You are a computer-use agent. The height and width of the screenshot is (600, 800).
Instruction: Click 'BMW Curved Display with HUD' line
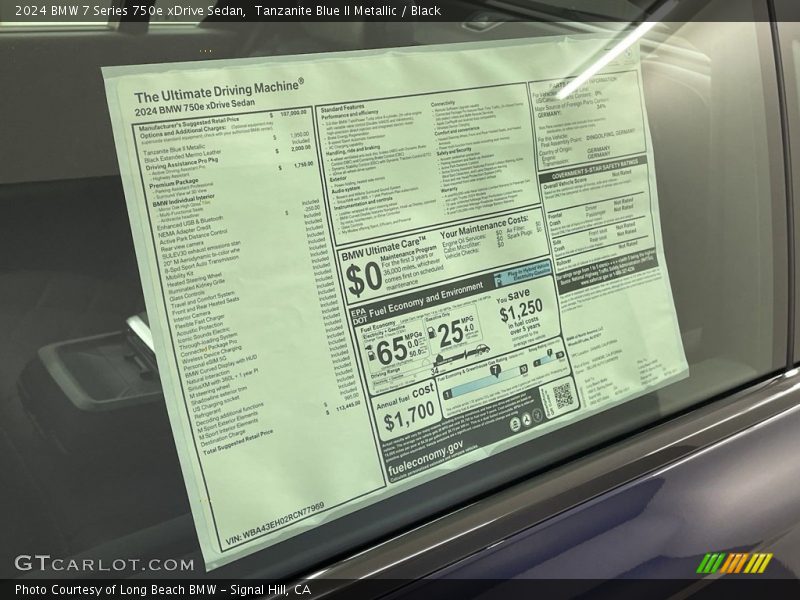coord(220,366)
